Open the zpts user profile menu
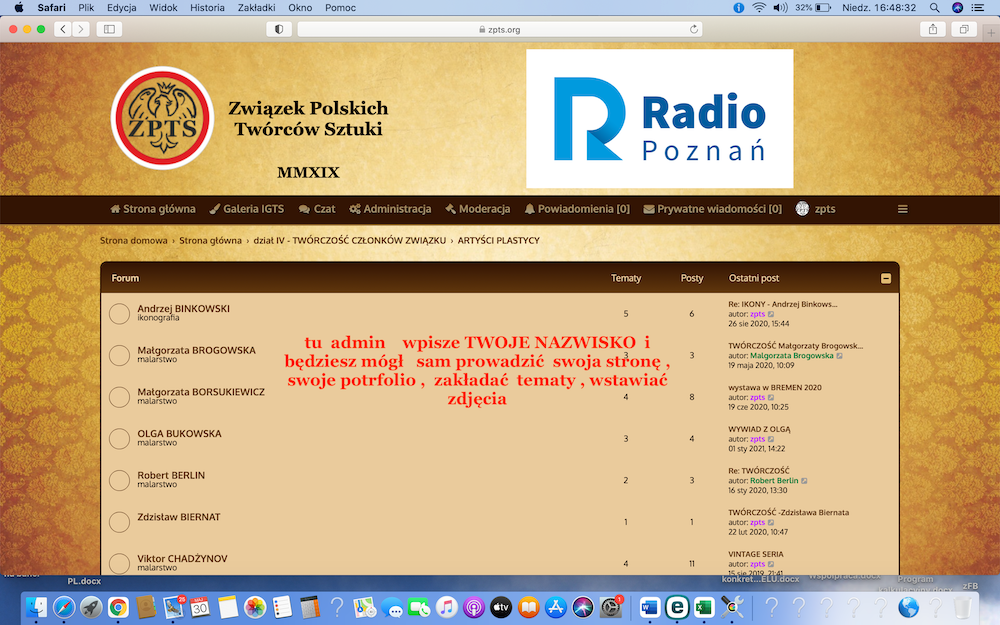1000x625 pixels. pos(816,209)
